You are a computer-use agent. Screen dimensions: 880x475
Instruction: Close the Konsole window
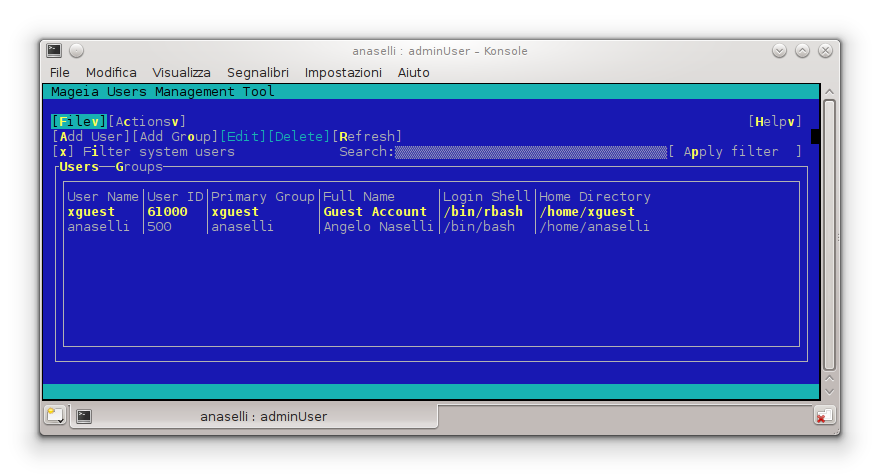825,51
